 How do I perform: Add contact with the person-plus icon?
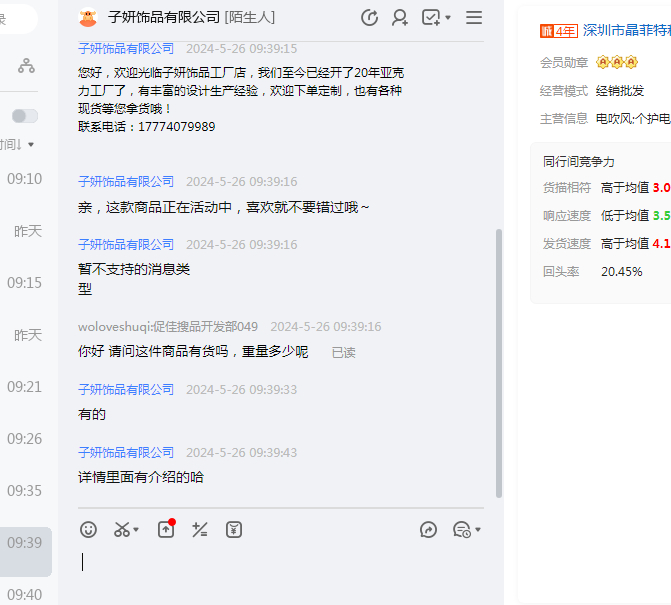click(400, 18)
